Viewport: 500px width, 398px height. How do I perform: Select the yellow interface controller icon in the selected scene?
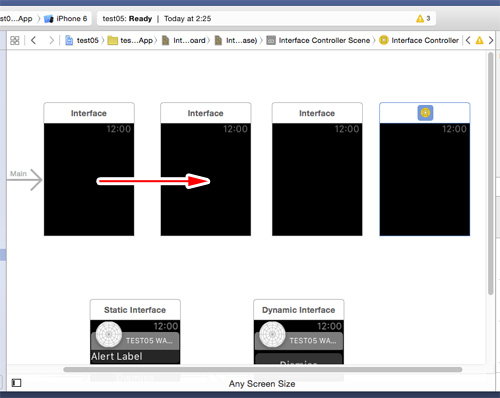click(x=425, y=113)
